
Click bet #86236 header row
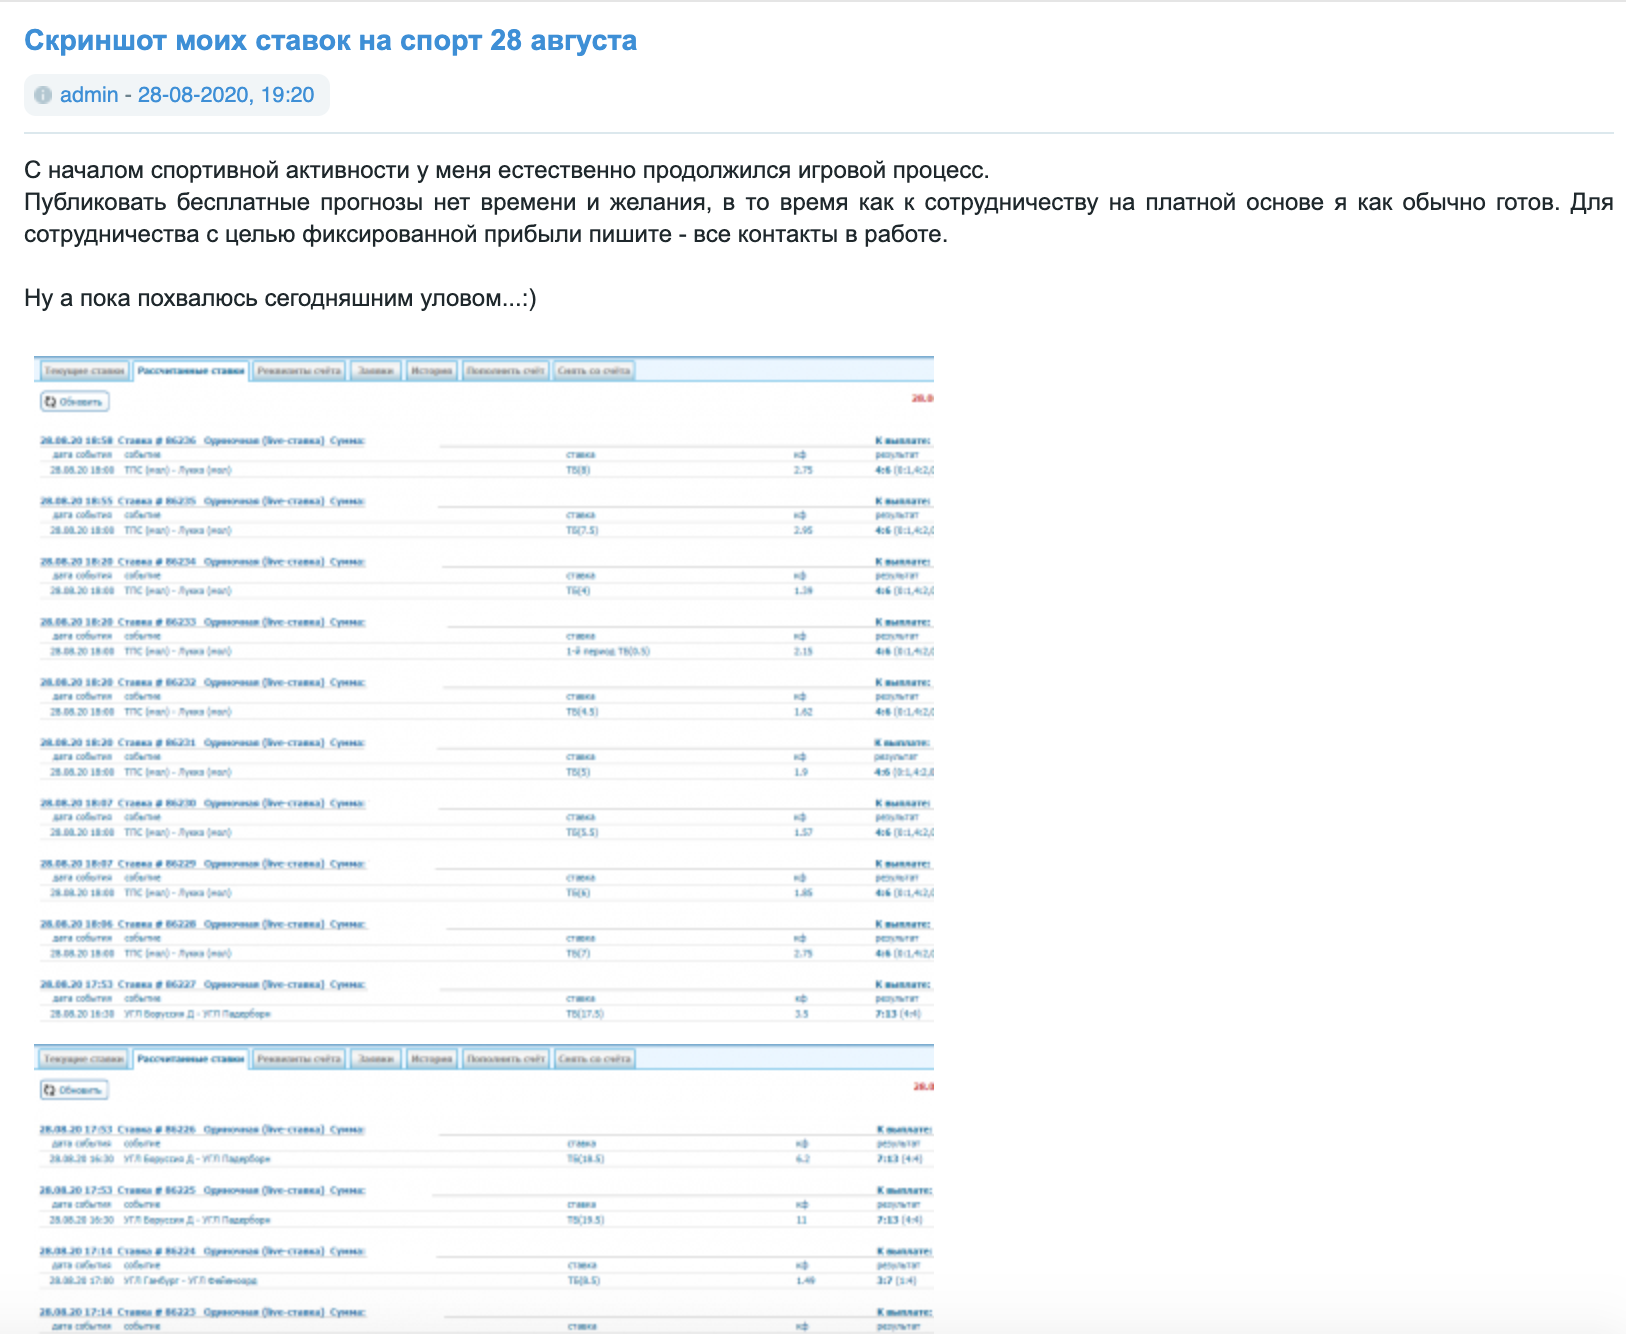(202, 440)
